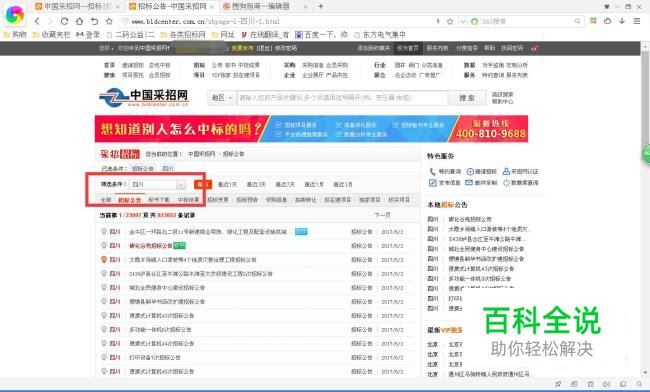Open the red 想知道别人怎么中标 banner
Viewport: 650px width, 392px height.
click(311, 129)
